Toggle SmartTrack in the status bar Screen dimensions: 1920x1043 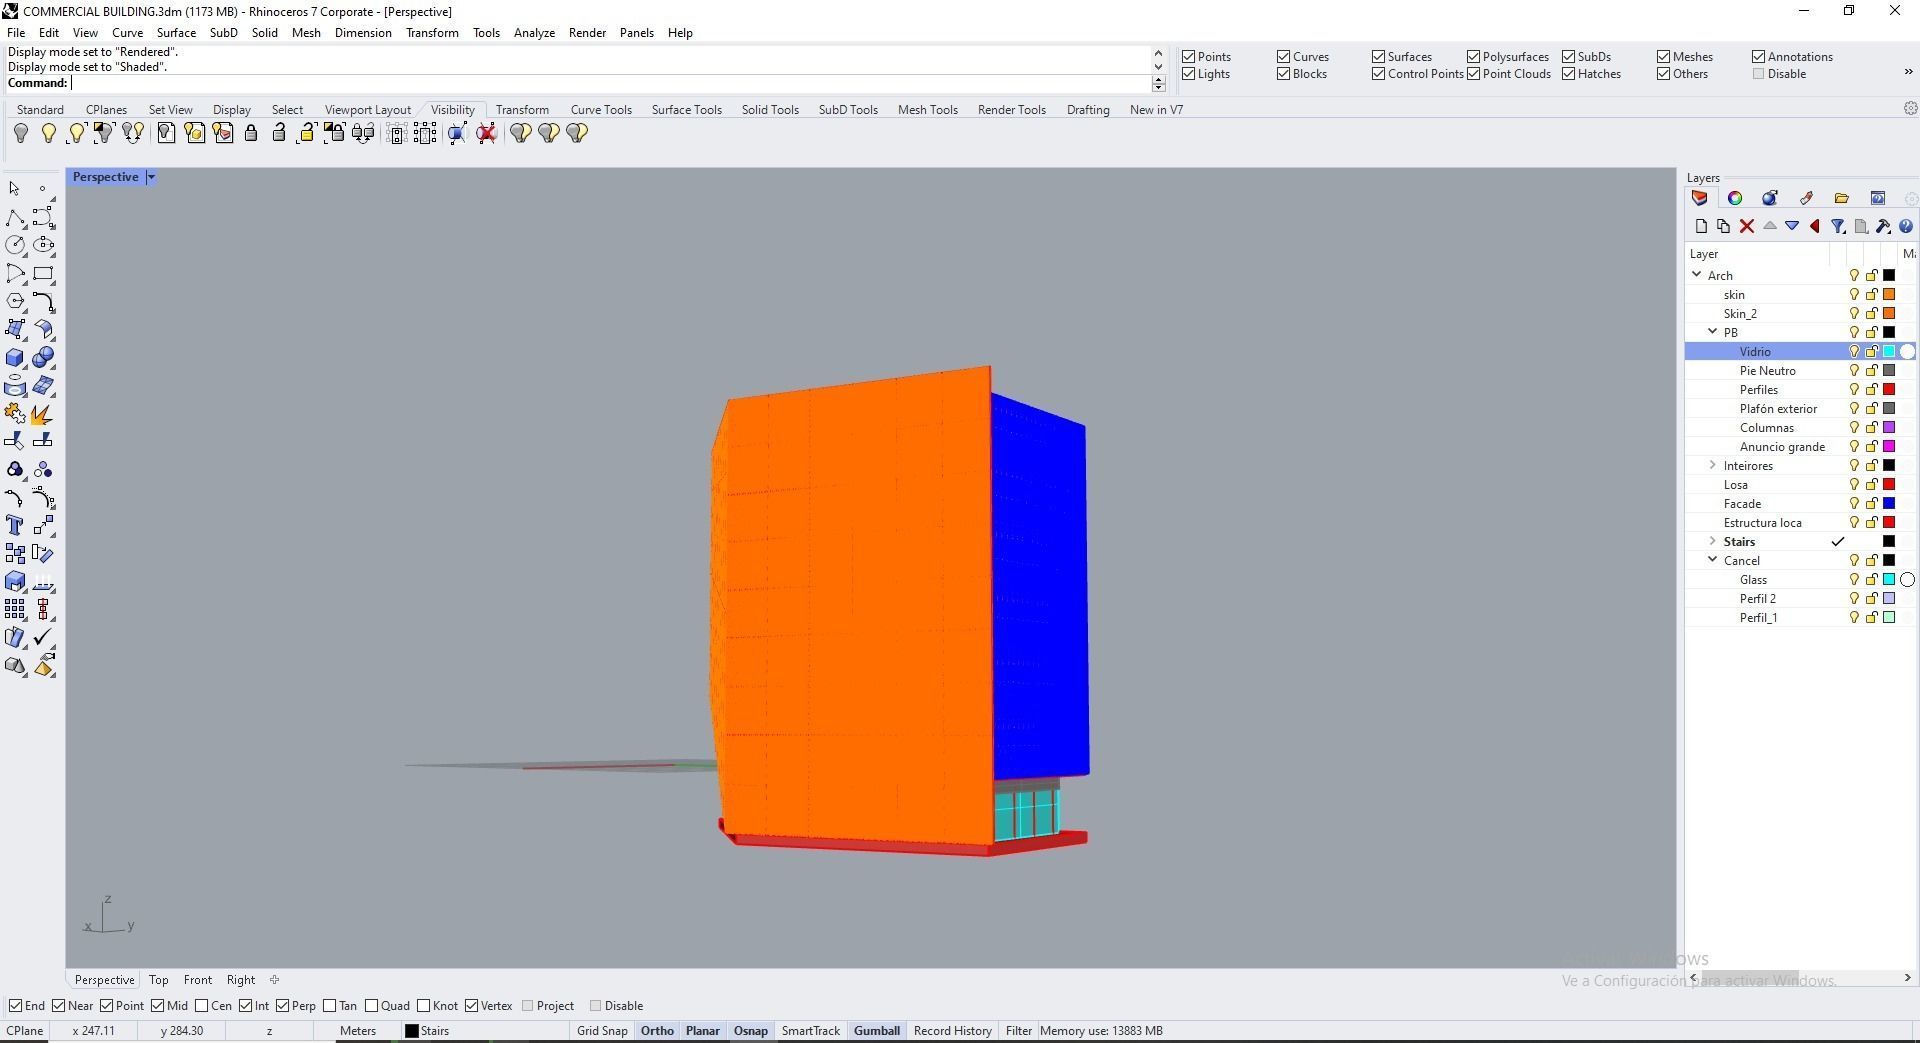[811, 1031]
